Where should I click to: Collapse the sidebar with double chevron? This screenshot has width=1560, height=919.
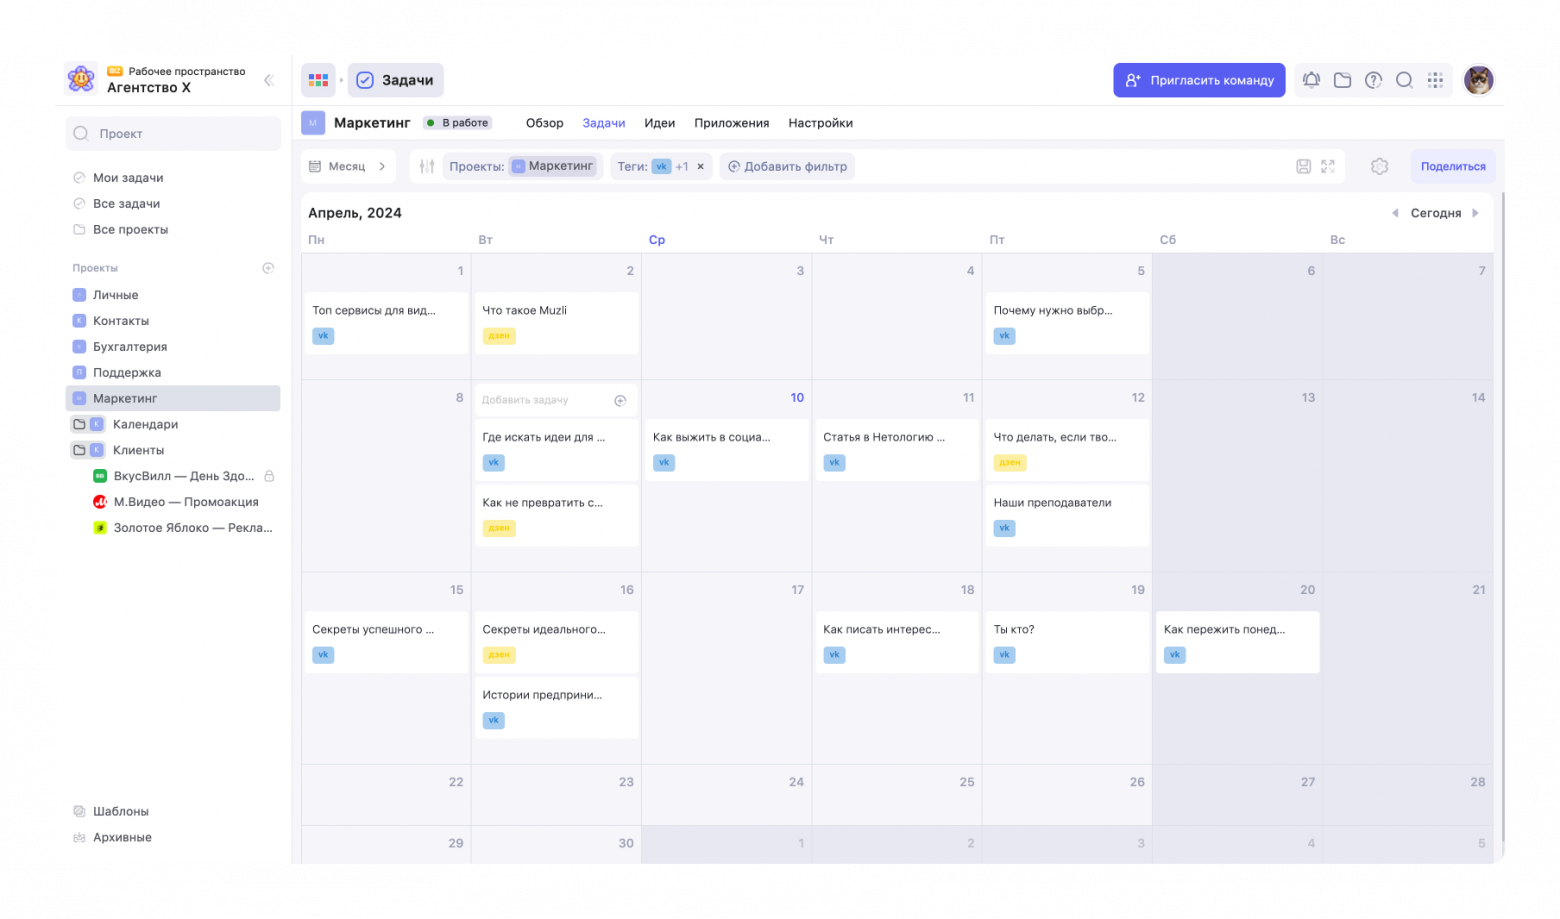tap(268, 80)
